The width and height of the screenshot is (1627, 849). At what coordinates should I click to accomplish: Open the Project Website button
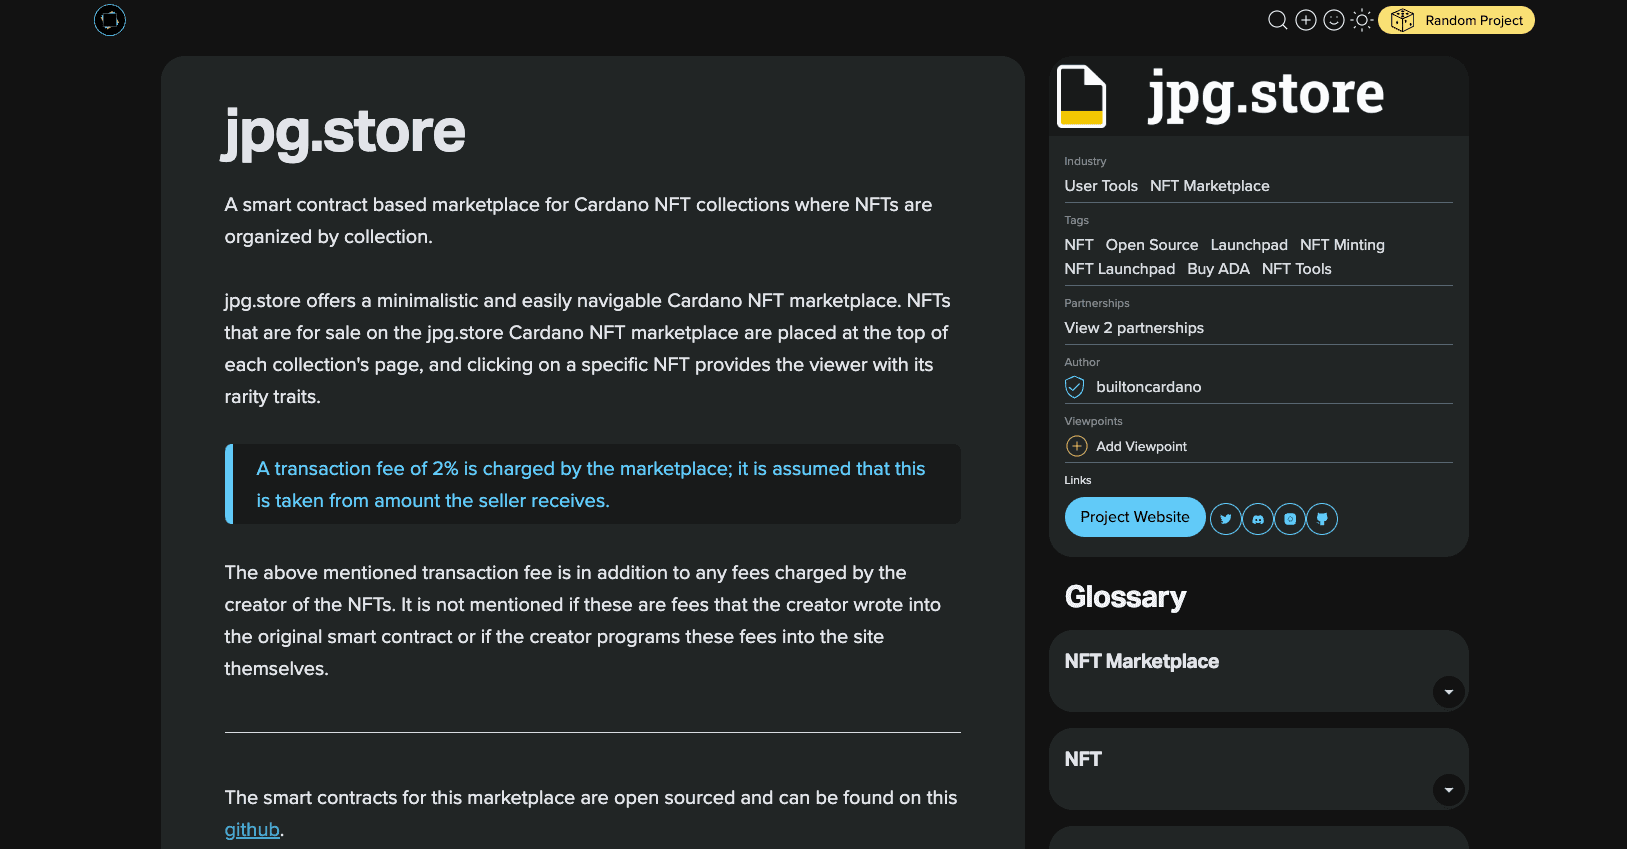(x=1134, y=517)
